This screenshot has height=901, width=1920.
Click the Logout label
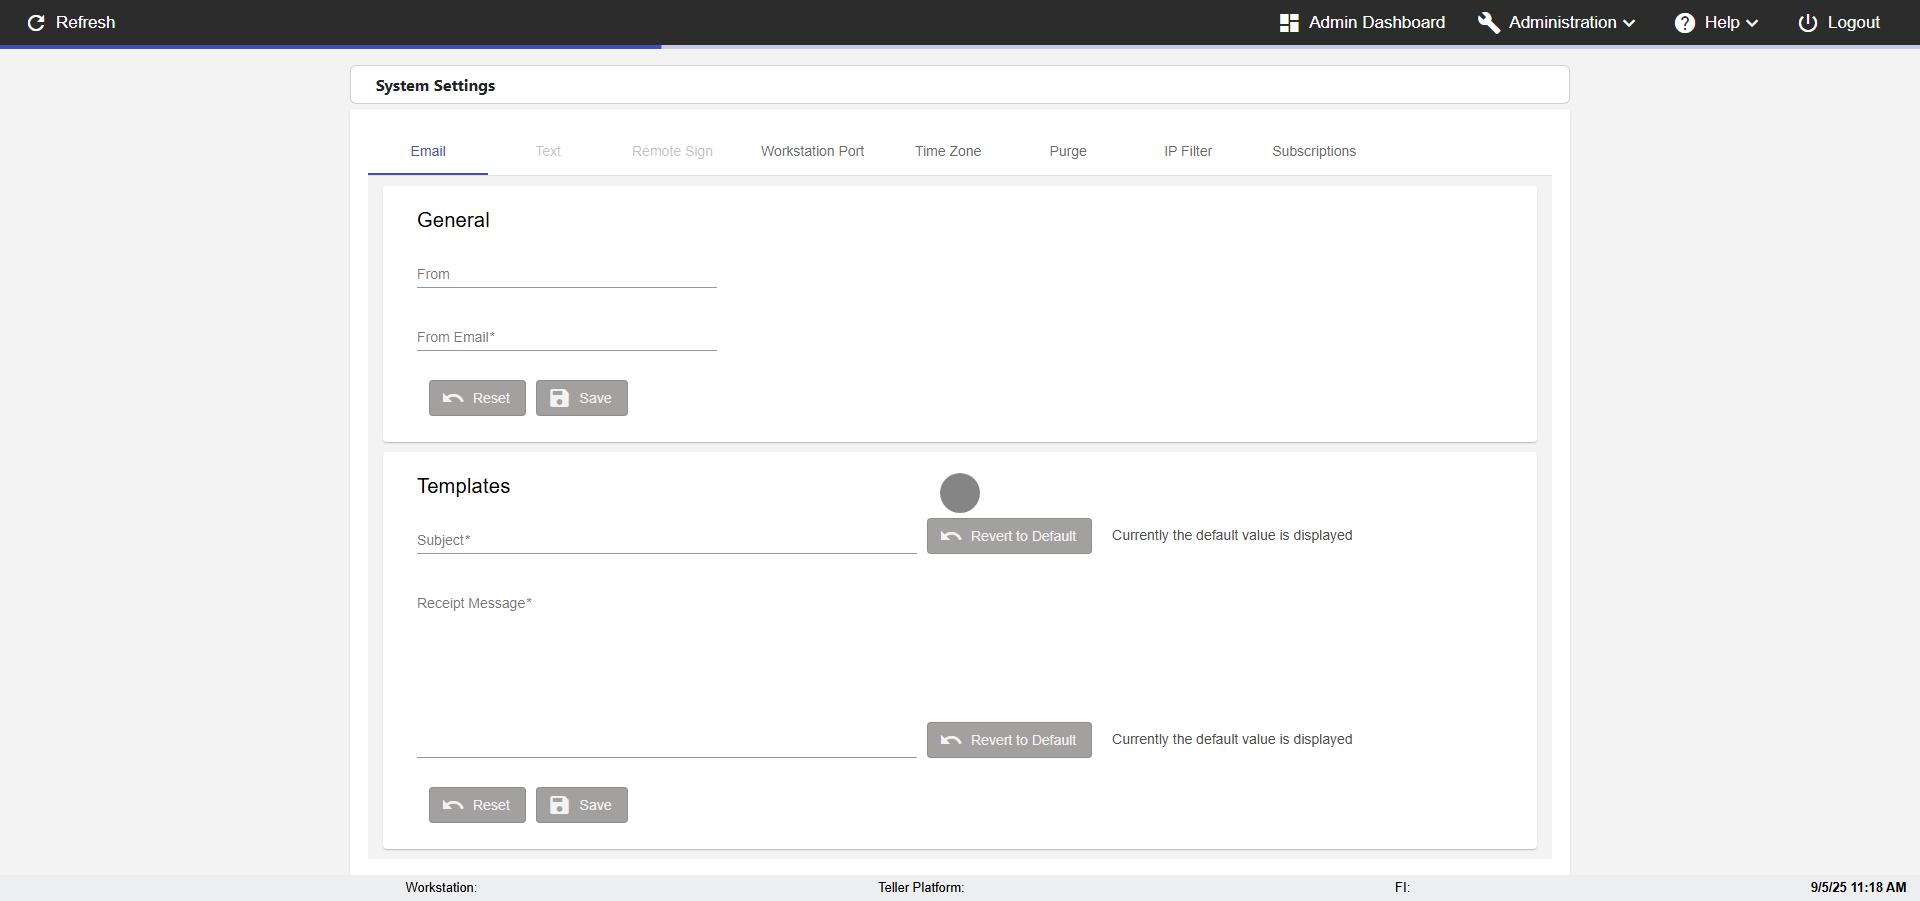point(1853,23)
